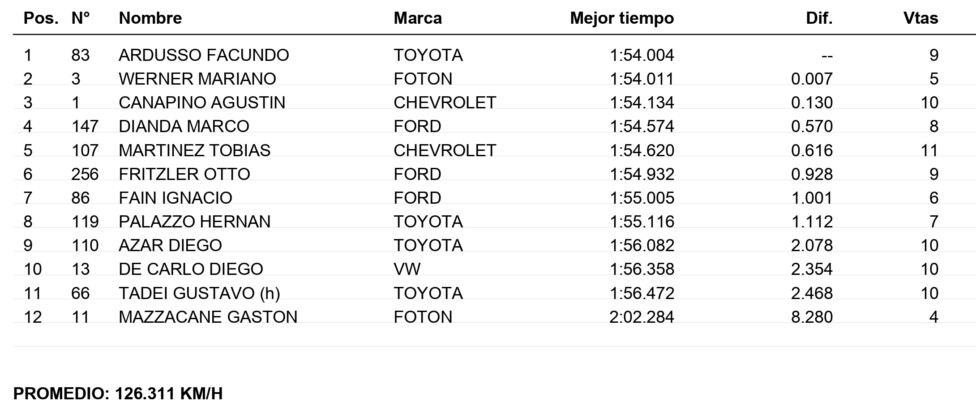Click TADEI GUSTAVO (h) entry
Image resolution: width=976 pixels, height=419 pixels.
tap(195, 293)
